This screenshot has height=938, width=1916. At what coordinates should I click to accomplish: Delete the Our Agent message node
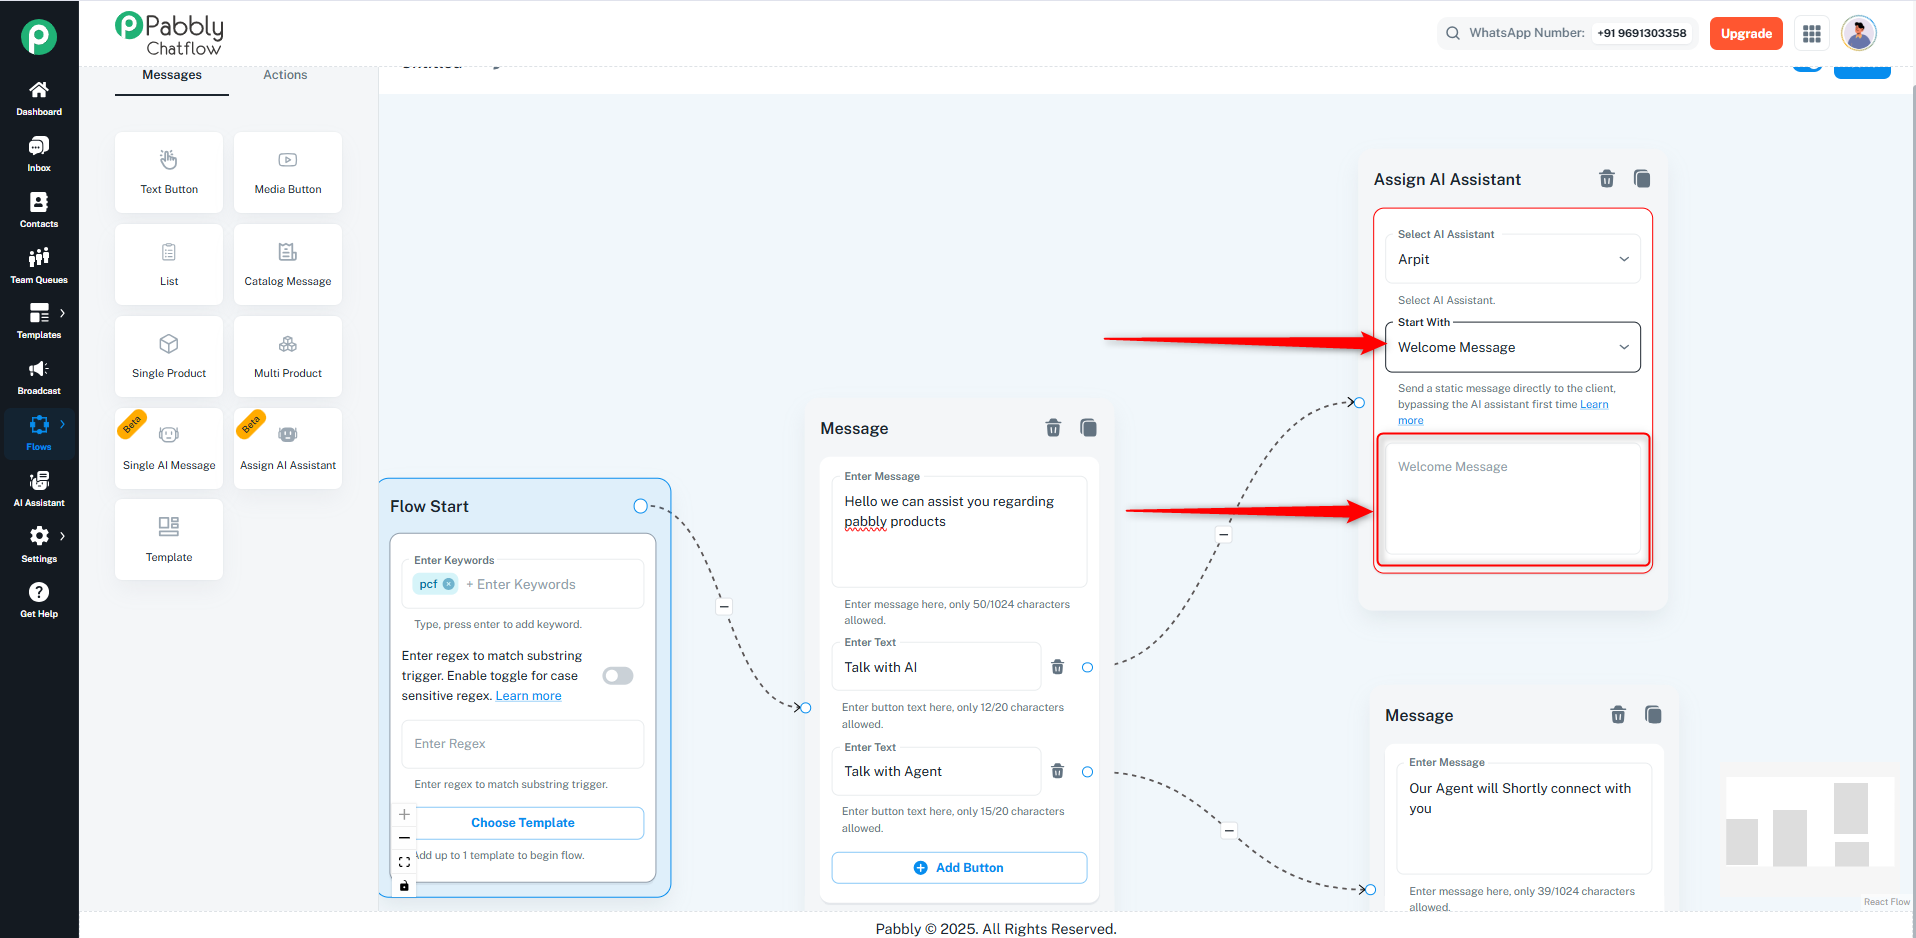click(1618, 715)
